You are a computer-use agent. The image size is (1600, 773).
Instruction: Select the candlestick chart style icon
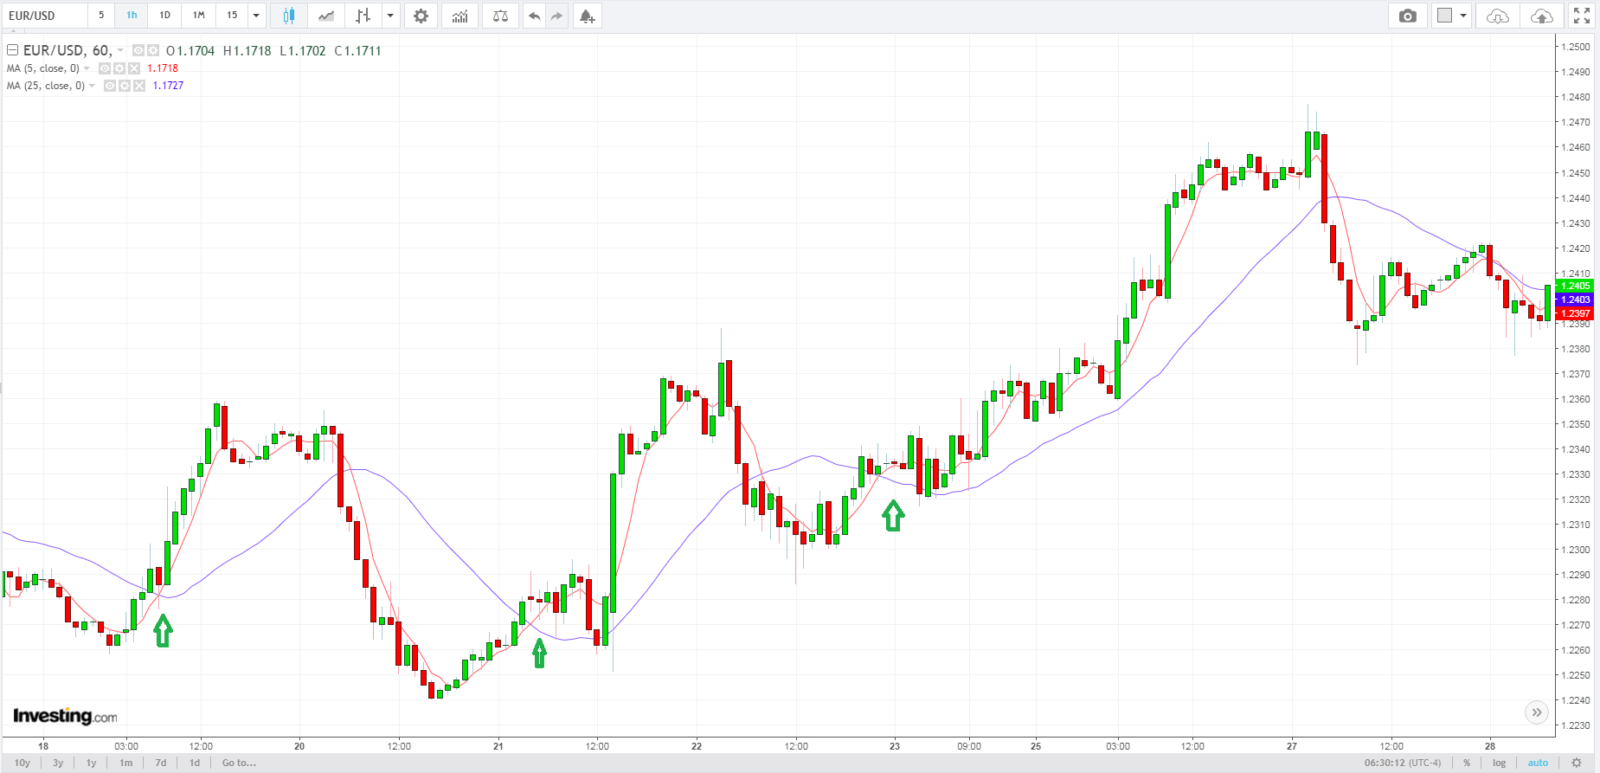pyautogui.click(x=289, y=16)
